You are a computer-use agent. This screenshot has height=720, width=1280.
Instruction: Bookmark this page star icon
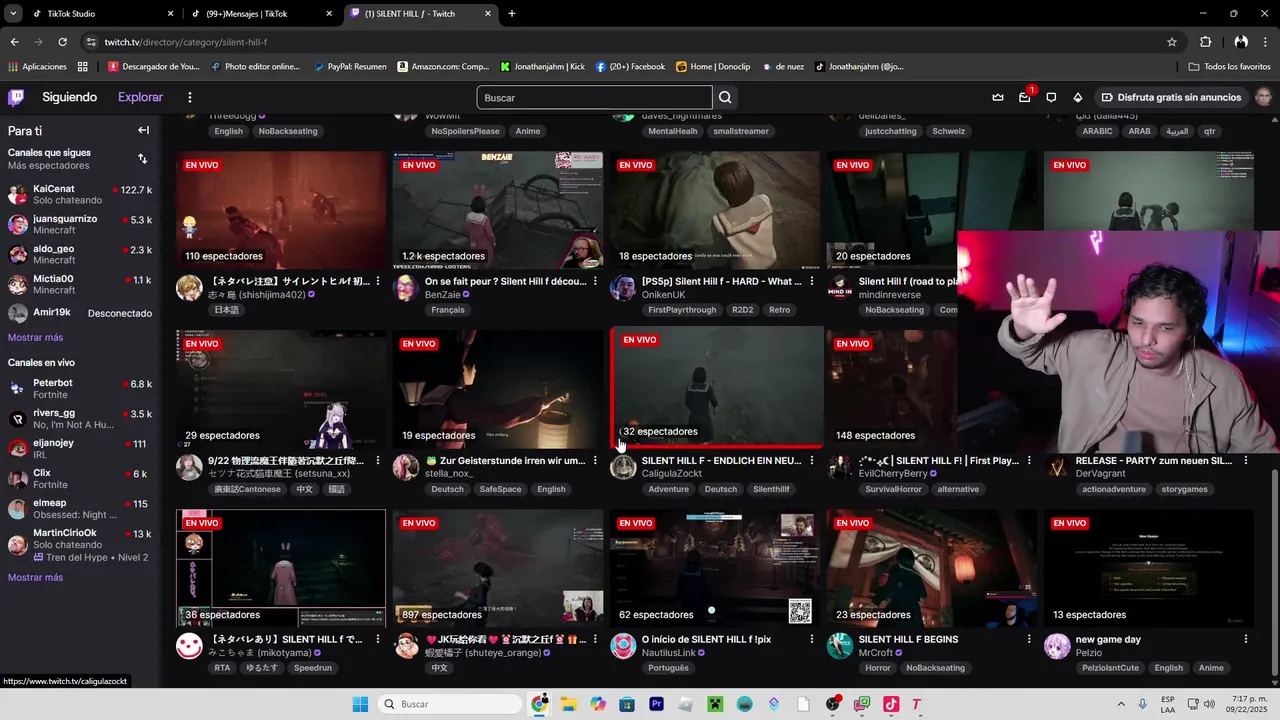1172,42
